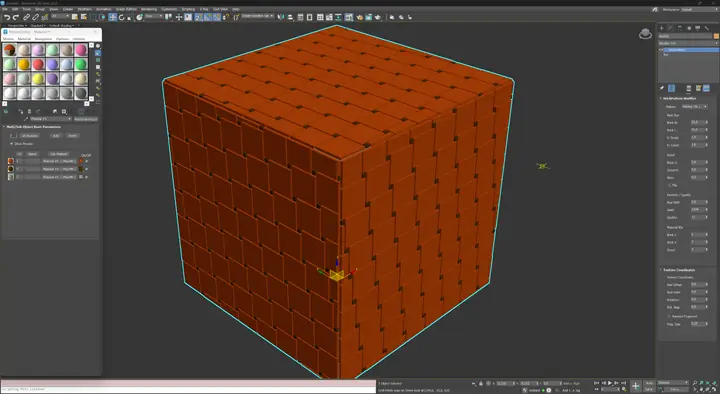Toggle the Show Preview checkbox
The height and width of the screenshot is (394, 720).
click(x=11, y=144)
